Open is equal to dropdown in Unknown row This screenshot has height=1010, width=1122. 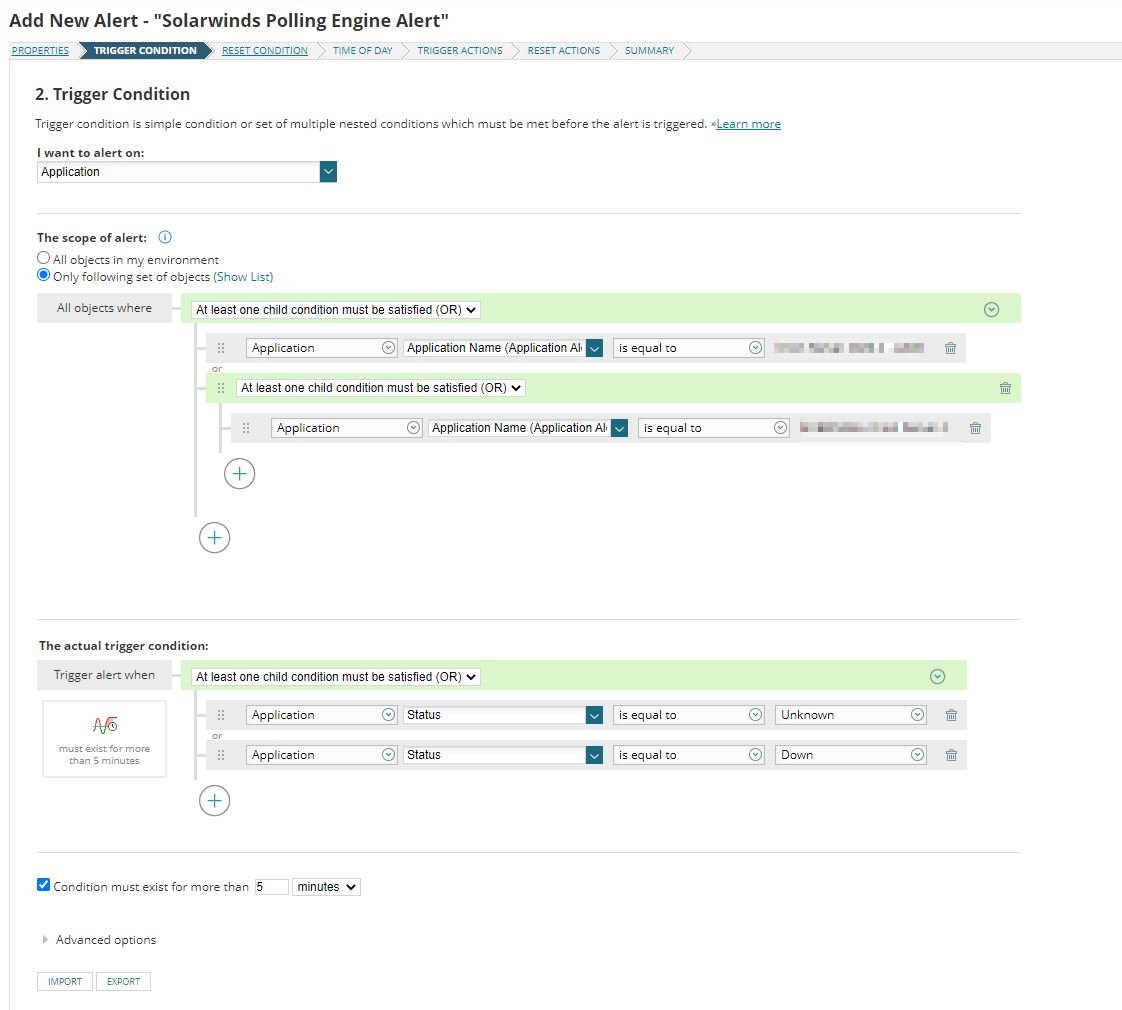pos(688,715)
